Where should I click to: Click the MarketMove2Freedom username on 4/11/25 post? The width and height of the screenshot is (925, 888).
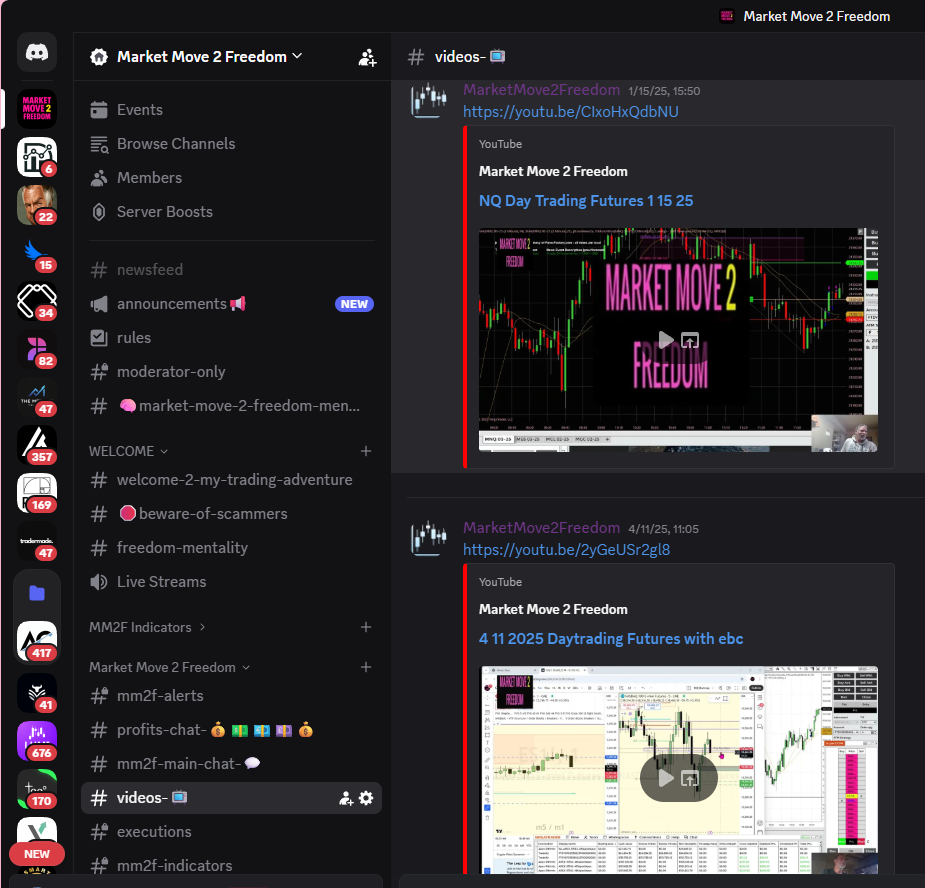pos(541,528)
